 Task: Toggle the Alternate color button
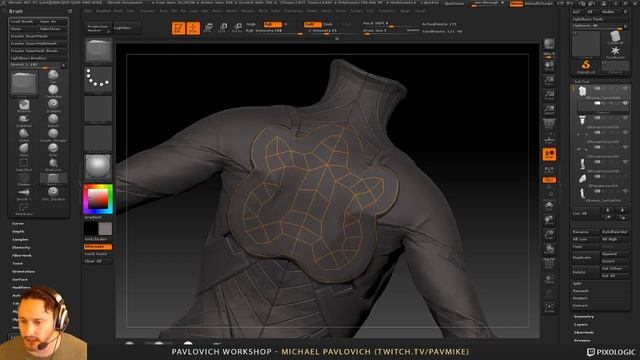(x=98, y=247)
